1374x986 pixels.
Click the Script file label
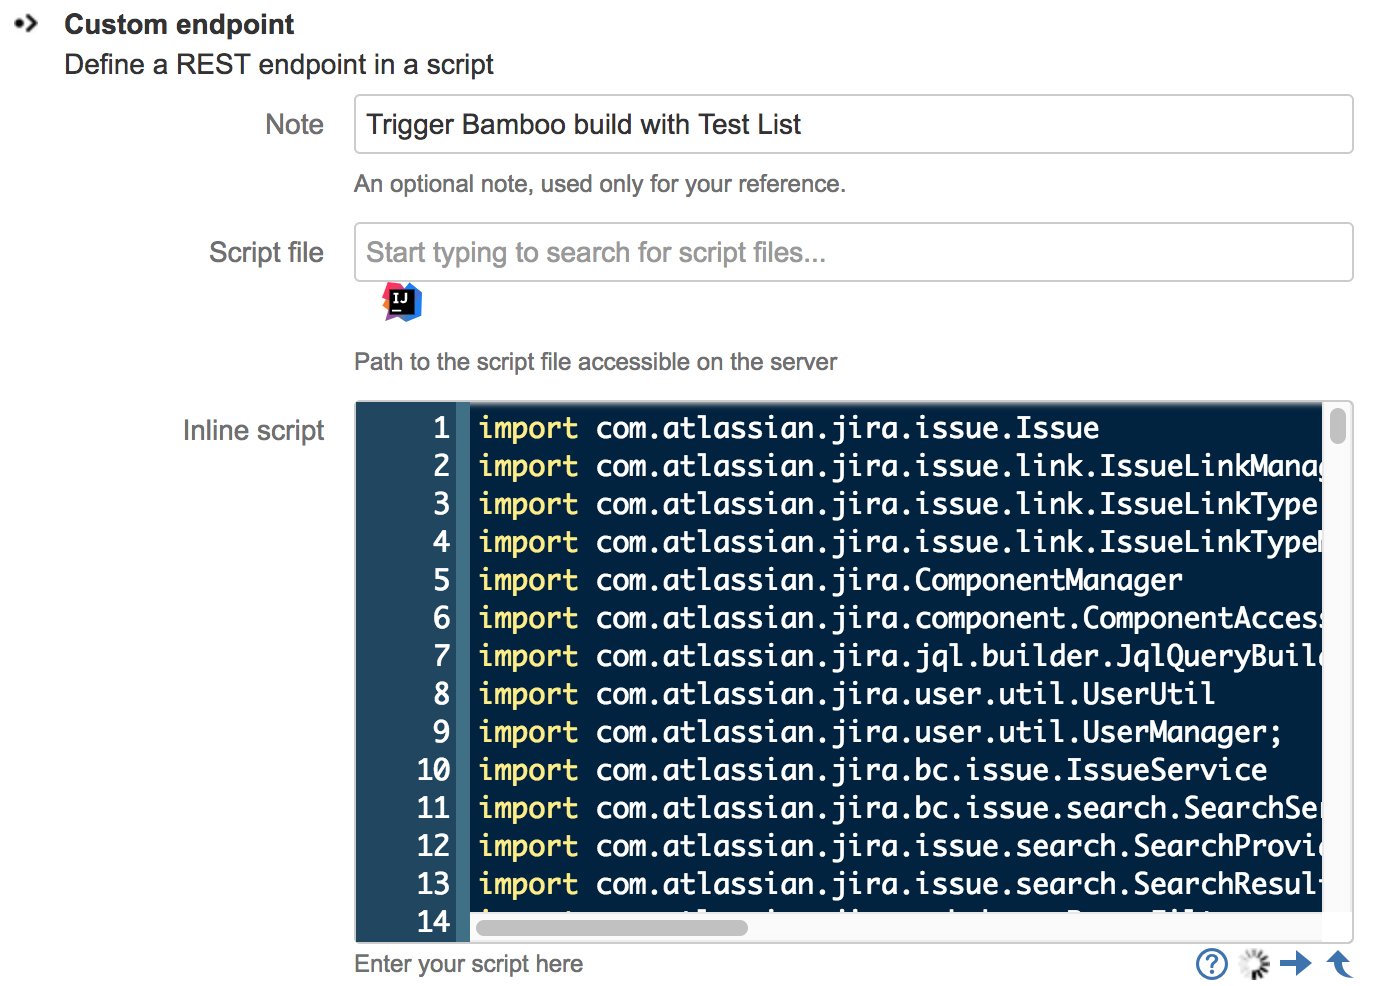pos(266,252)
